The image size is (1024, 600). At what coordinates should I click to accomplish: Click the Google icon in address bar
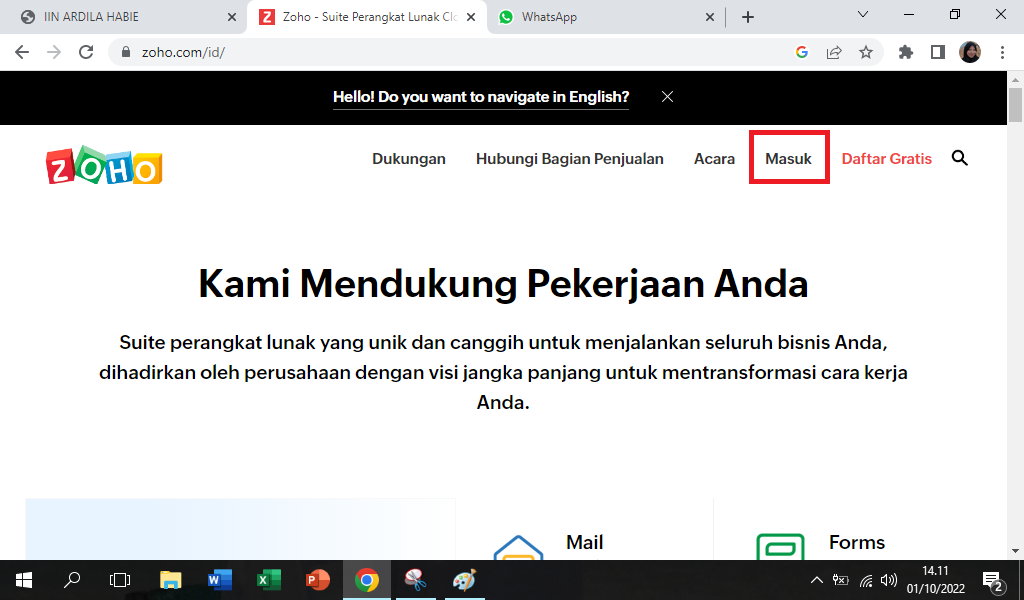(x=802, y=52)
